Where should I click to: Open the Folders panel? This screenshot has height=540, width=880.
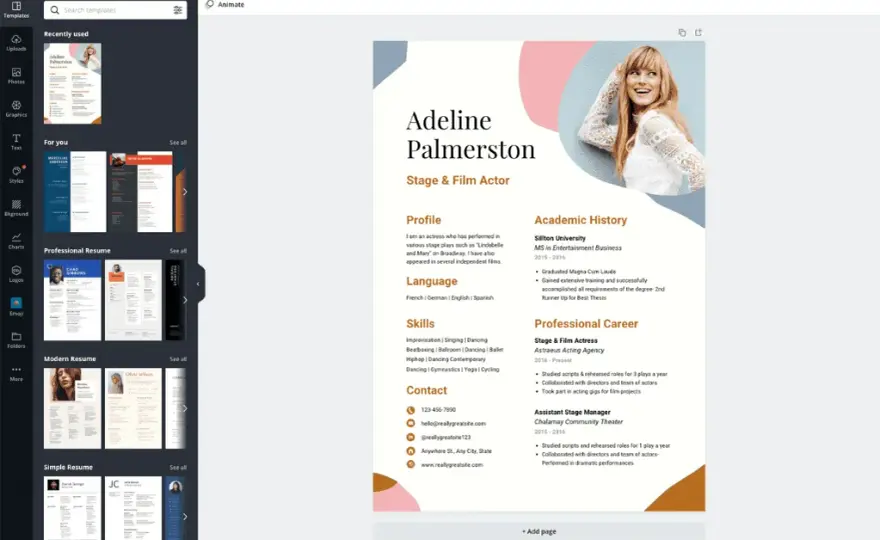click(16, 340)
